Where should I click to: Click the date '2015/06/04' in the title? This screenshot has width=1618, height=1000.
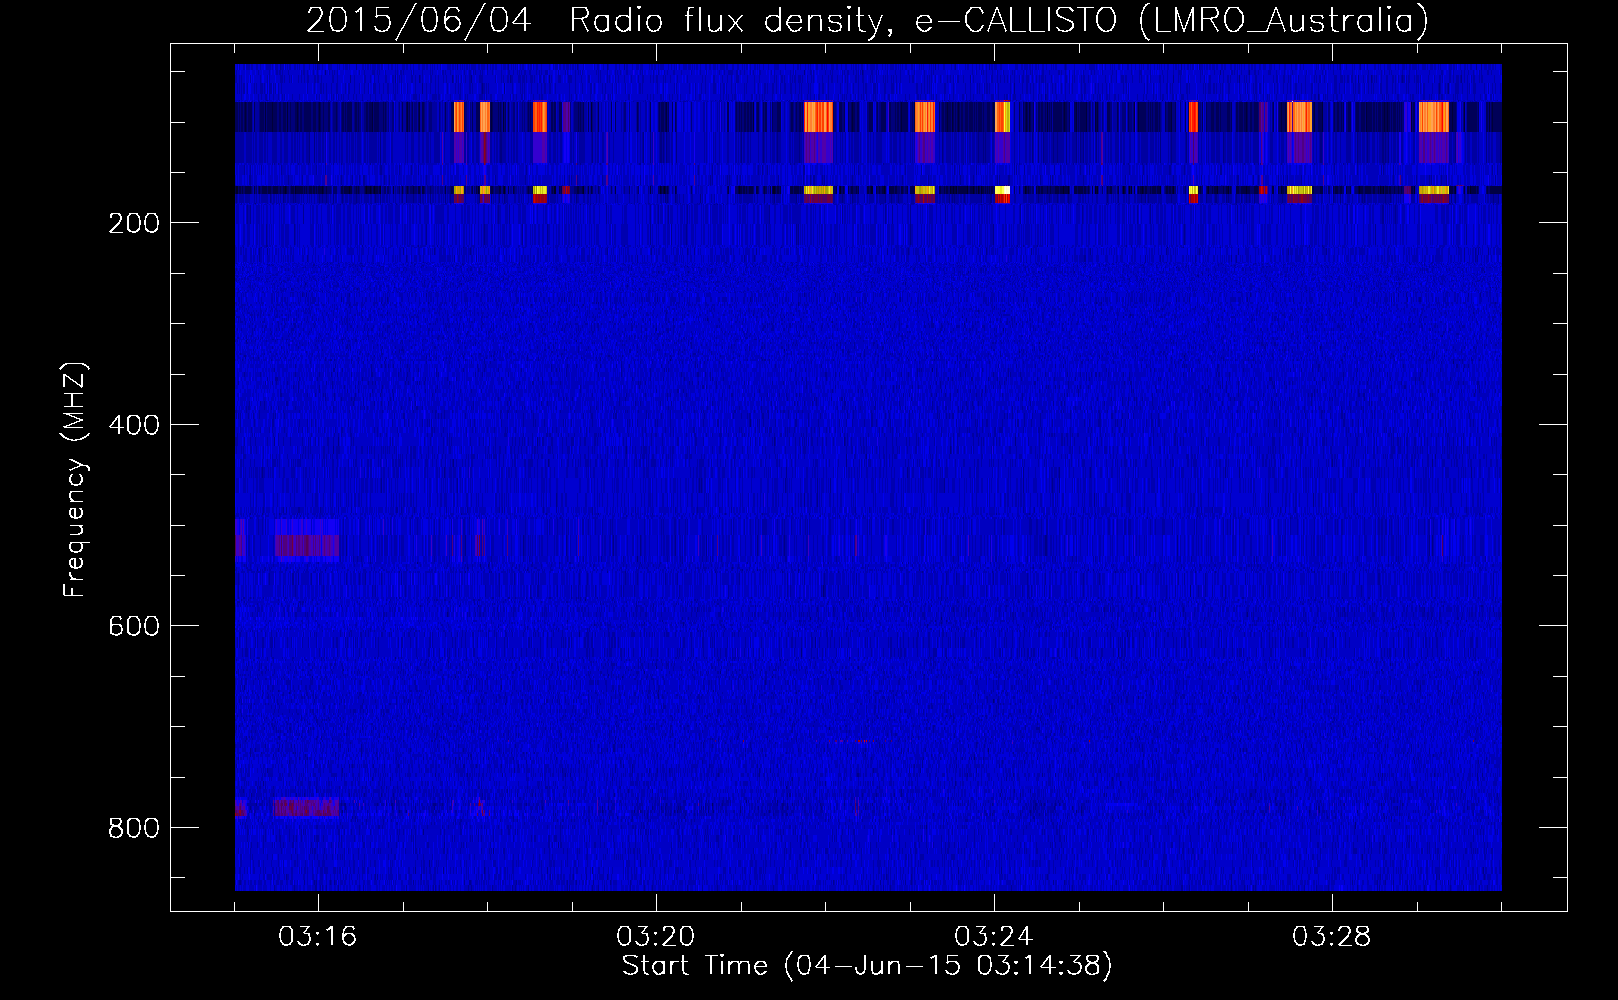[419, 20]
